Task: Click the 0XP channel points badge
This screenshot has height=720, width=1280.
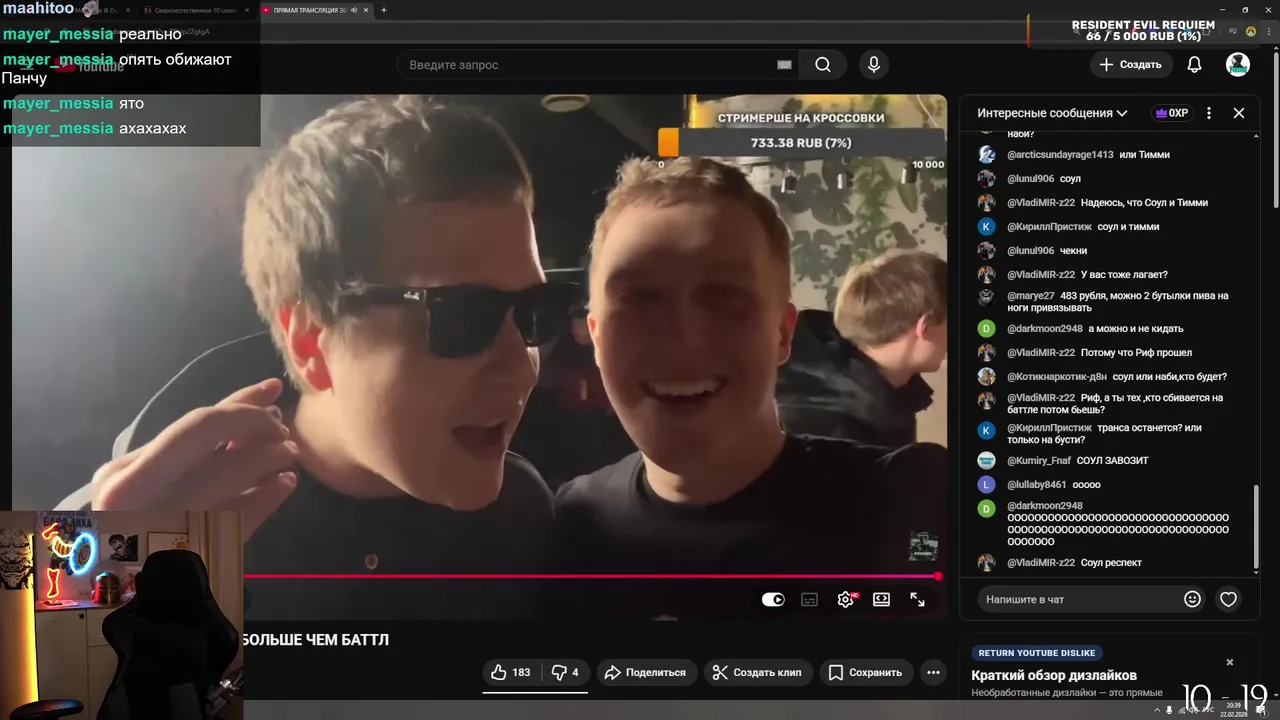Action: coord(1172,113)
